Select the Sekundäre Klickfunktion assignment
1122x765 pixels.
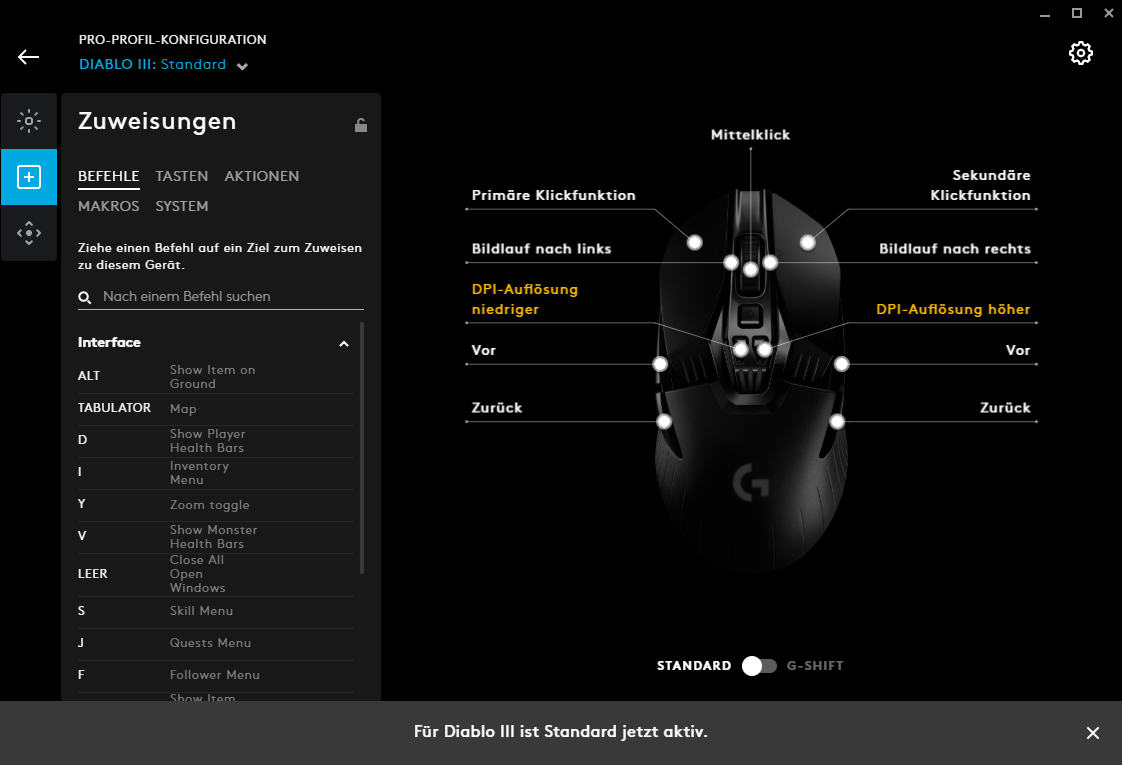(x=980, y=185)
